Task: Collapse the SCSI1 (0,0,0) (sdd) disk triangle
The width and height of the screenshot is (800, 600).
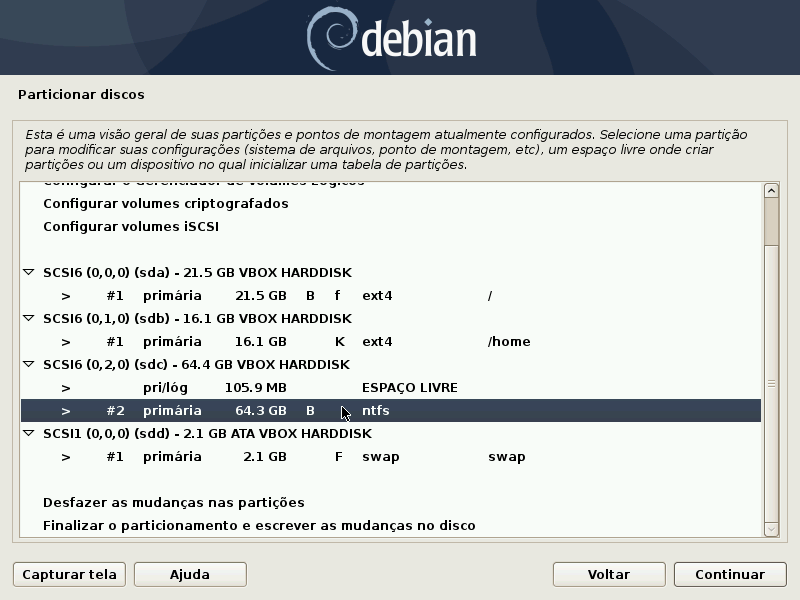Action: pyautogui.click(x=29, y=433)
